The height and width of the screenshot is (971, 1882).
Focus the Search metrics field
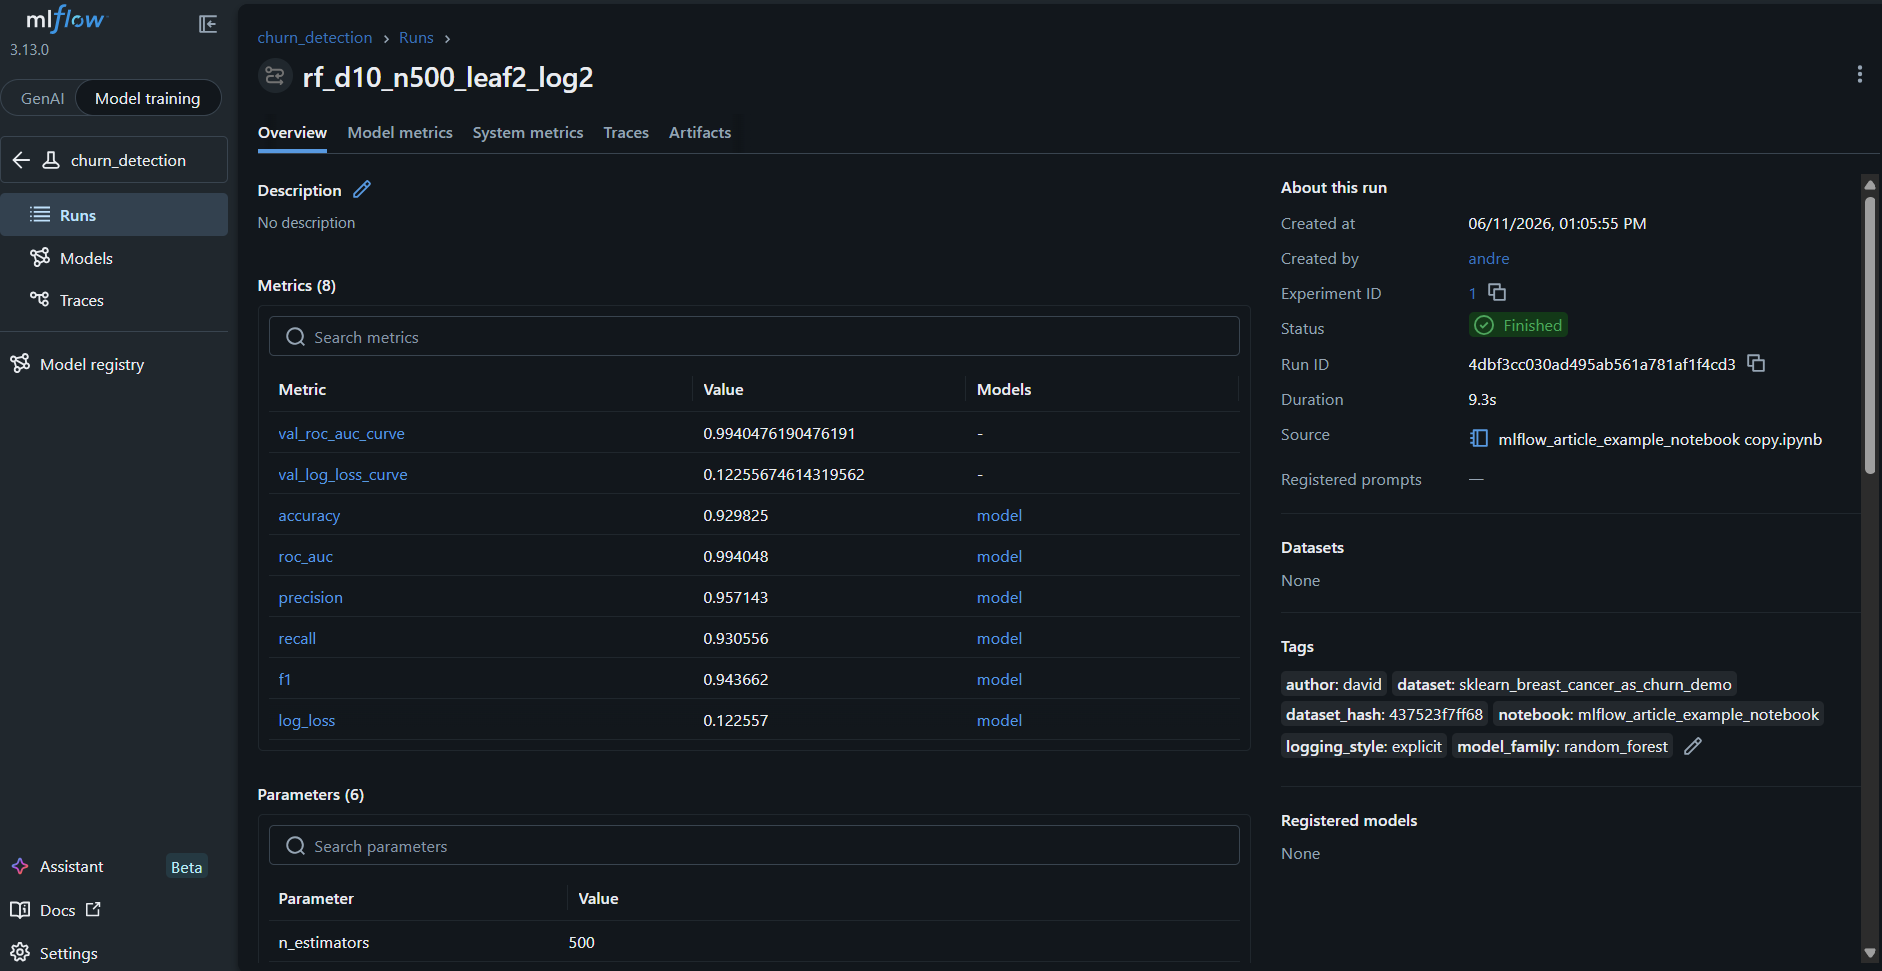click(x=754, y=336)
